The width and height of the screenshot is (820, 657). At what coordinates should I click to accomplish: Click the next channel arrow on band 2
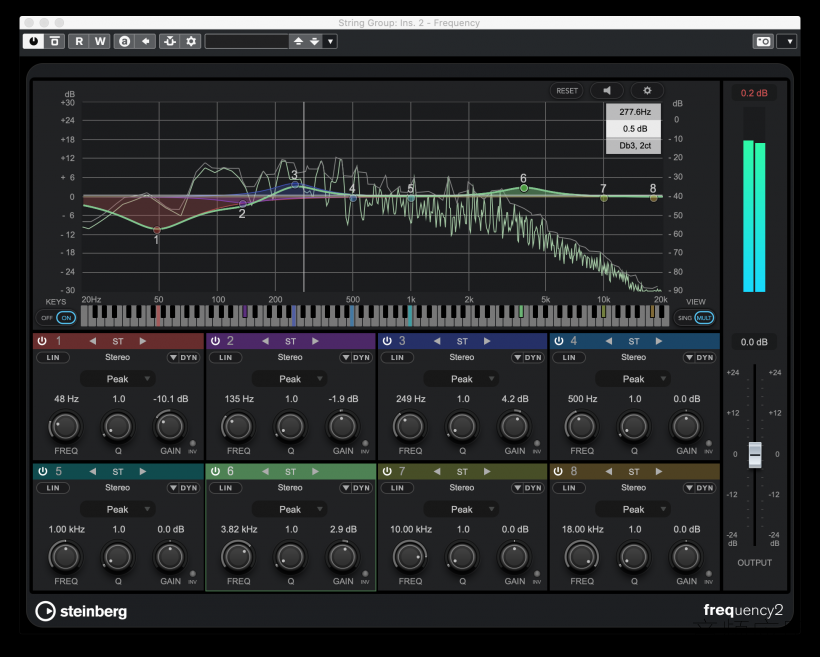coord(315,341)
